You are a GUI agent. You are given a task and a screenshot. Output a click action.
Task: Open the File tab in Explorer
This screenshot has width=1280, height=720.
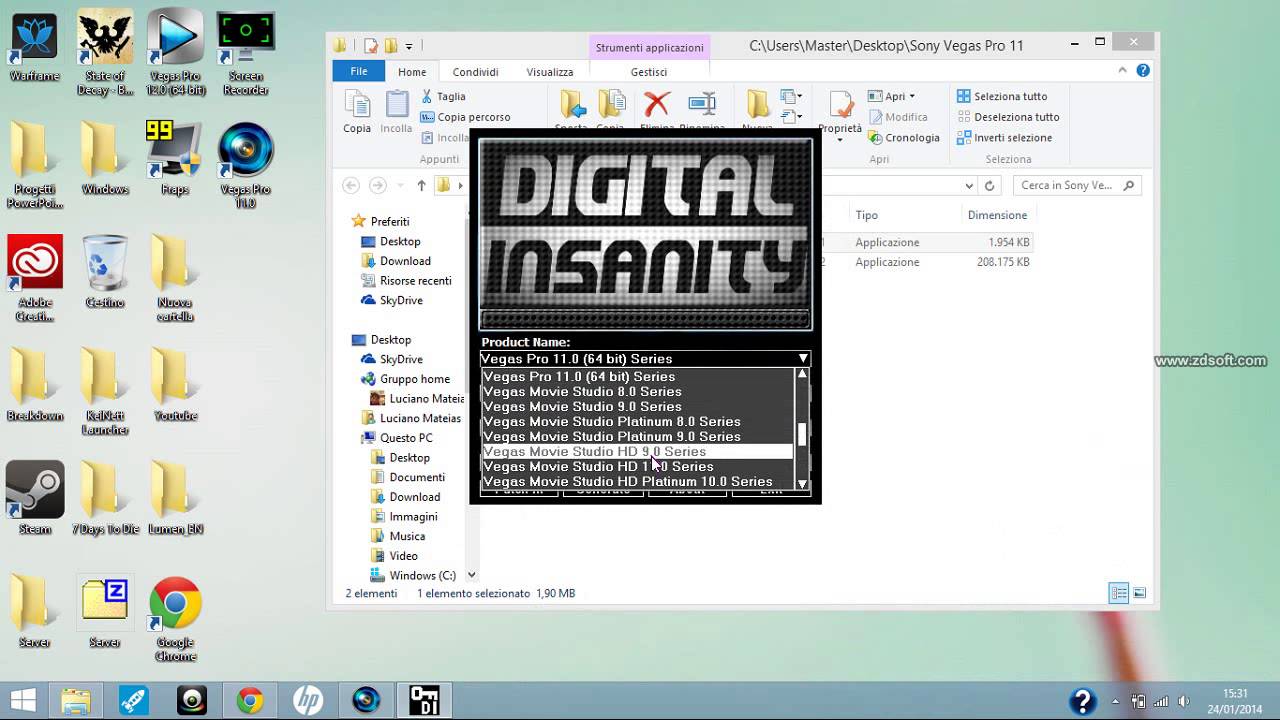point(359,71)
